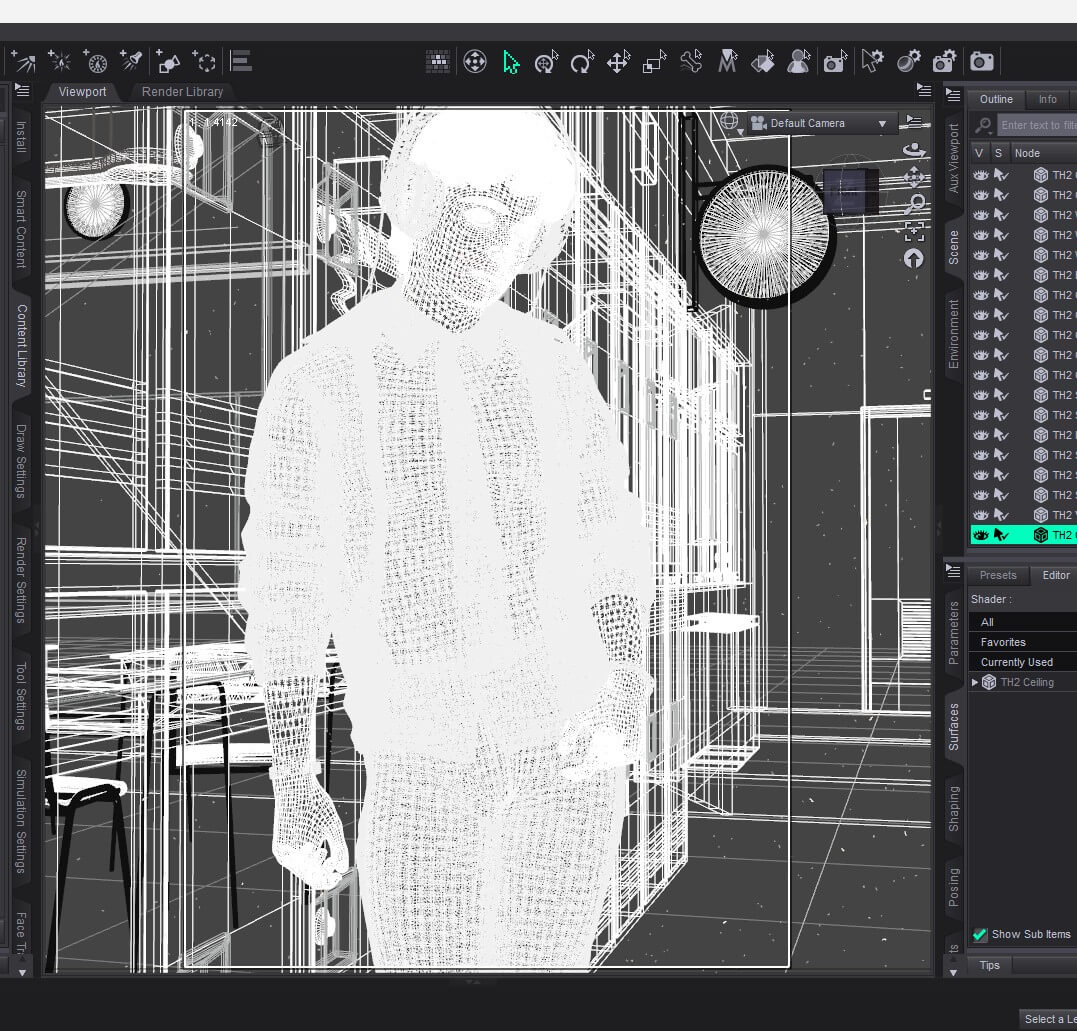This screenshot has width=1077, height=1031.
Task: Select the Favorites shader filter
Action: click(x=1023, y=642)
